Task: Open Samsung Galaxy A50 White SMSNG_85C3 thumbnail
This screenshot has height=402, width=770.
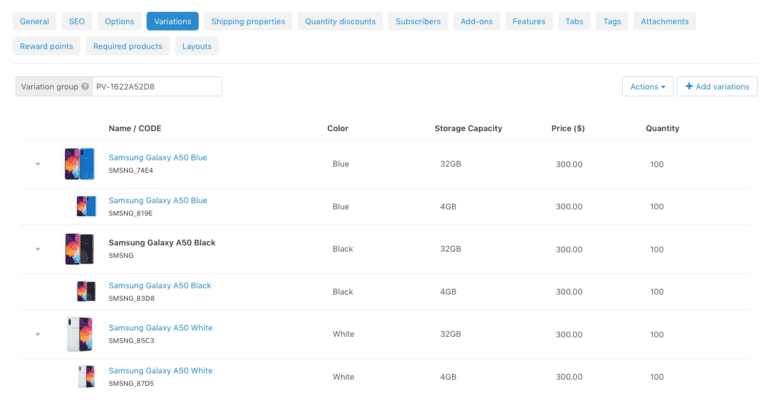Action: click(80, 334)
